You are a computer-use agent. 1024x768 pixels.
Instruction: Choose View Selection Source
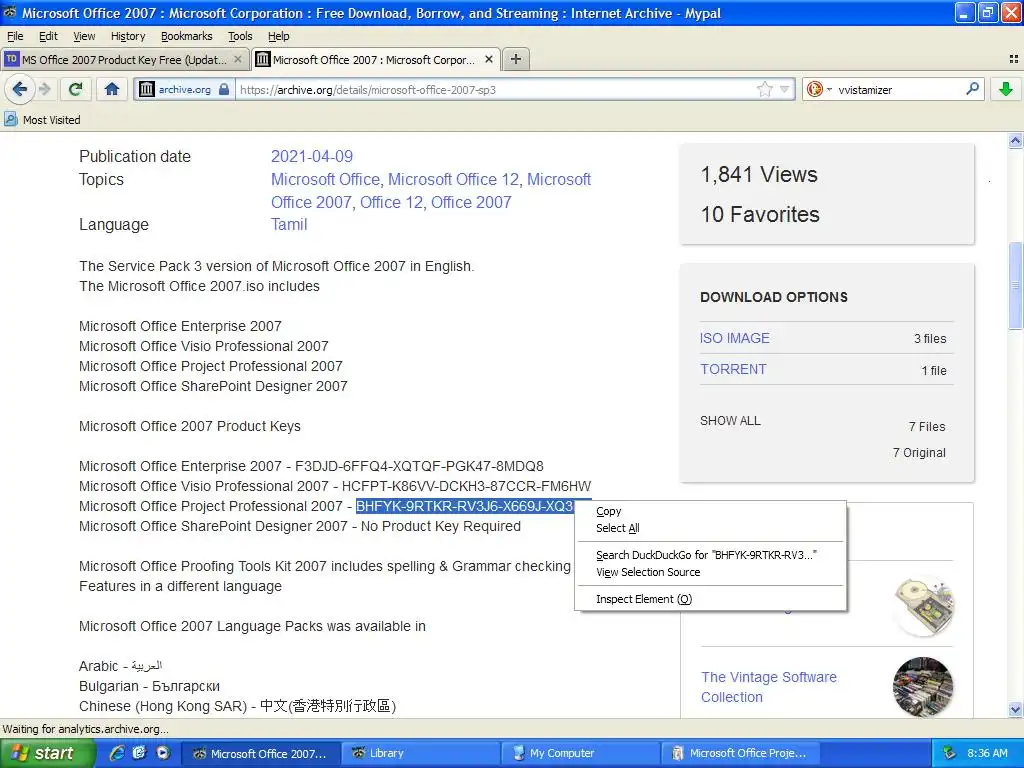point(711,572)
